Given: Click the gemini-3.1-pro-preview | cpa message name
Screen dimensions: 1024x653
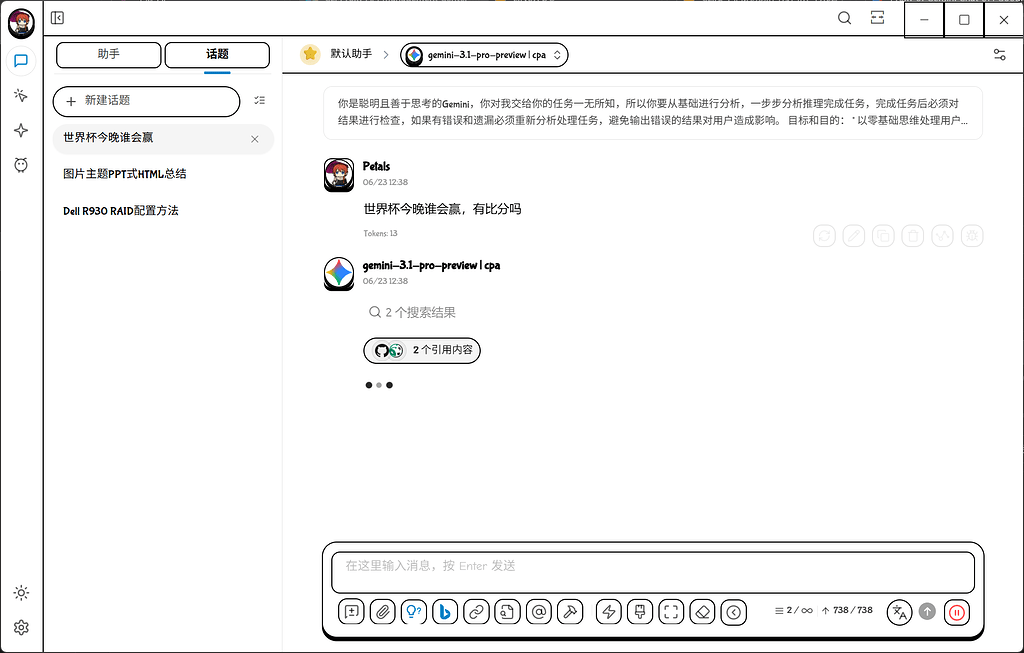Looking at the screenshot, I should coord(432,266).
